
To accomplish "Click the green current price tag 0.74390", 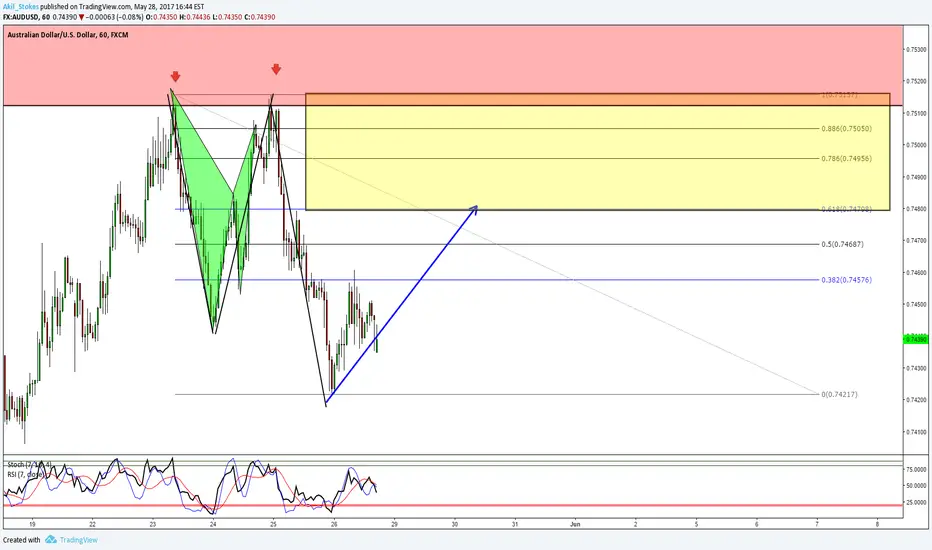I will 915,339.
